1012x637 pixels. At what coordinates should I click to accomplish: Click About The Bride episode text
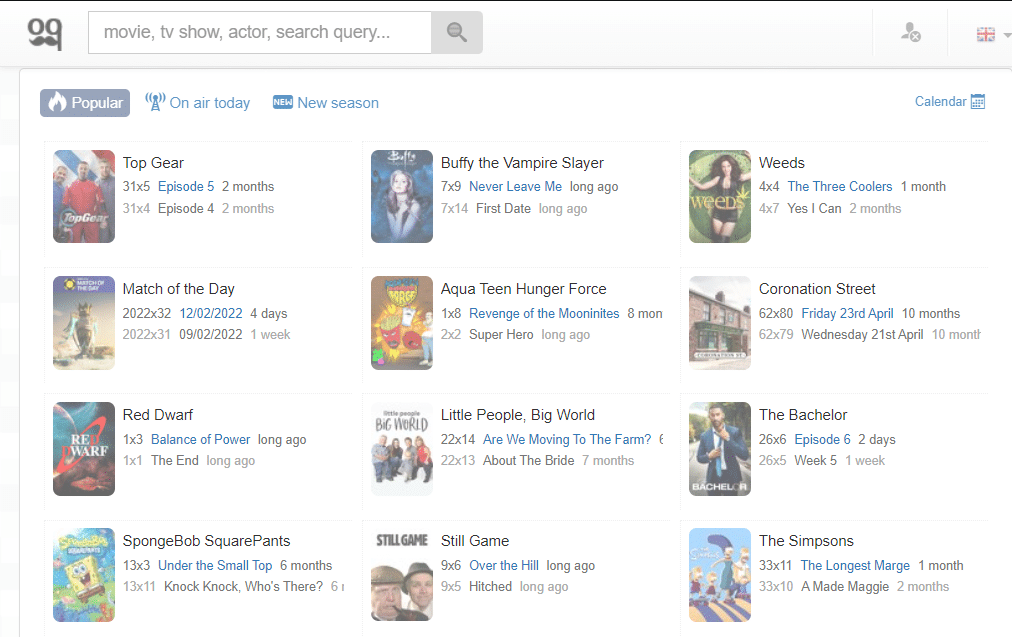coord(529,460)
